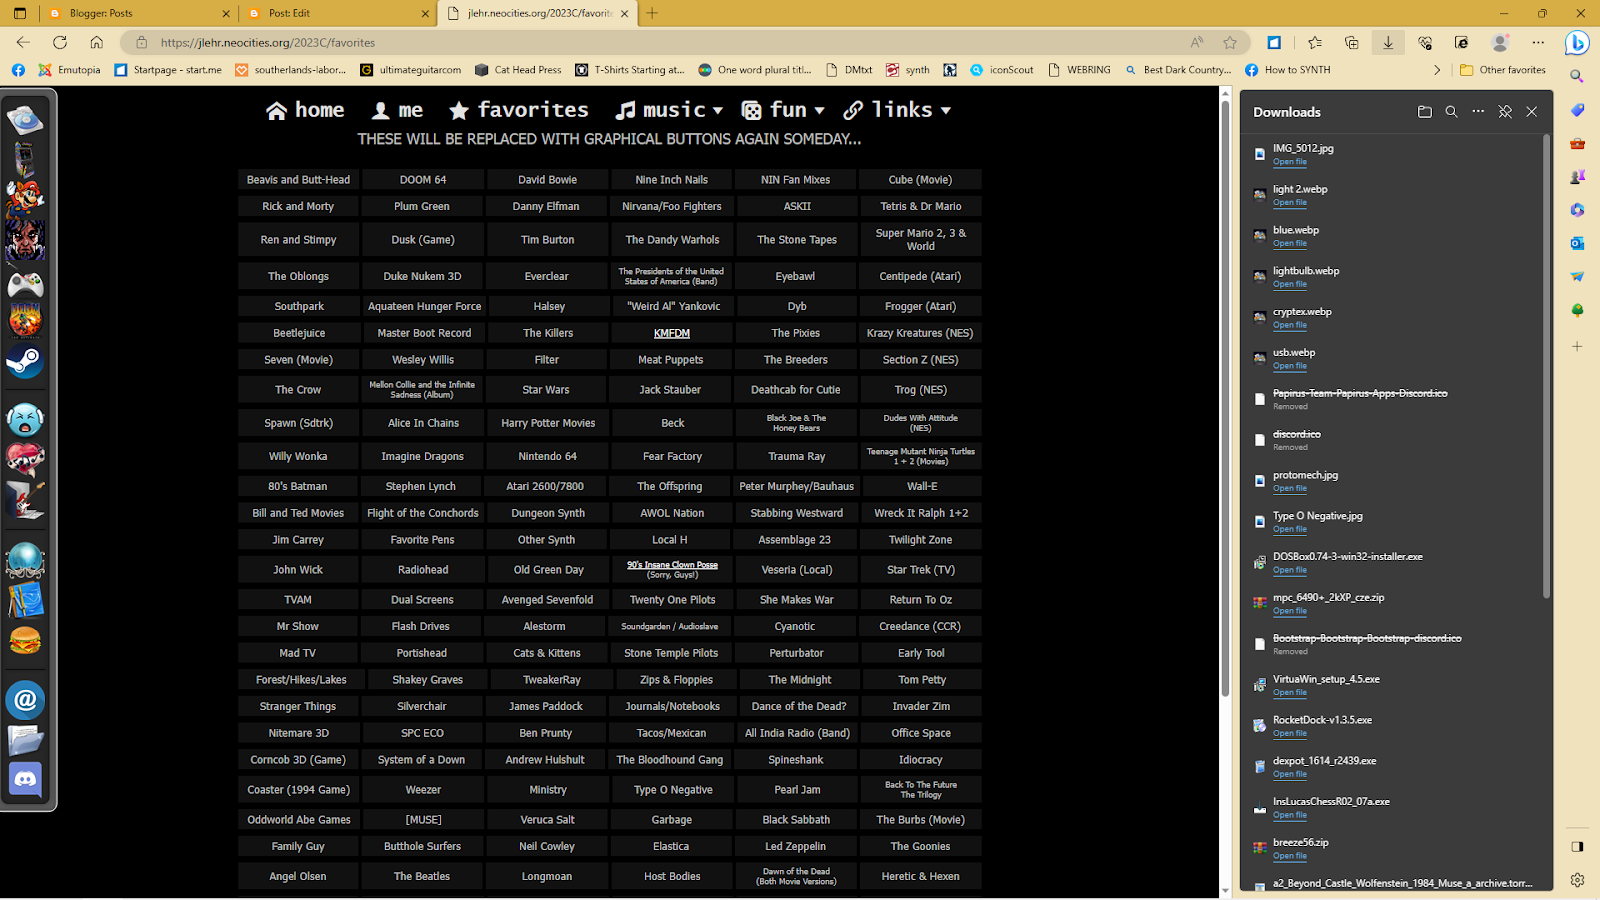
Task: Open downloads folder from Downloads panel
Action: [1424, 112]
